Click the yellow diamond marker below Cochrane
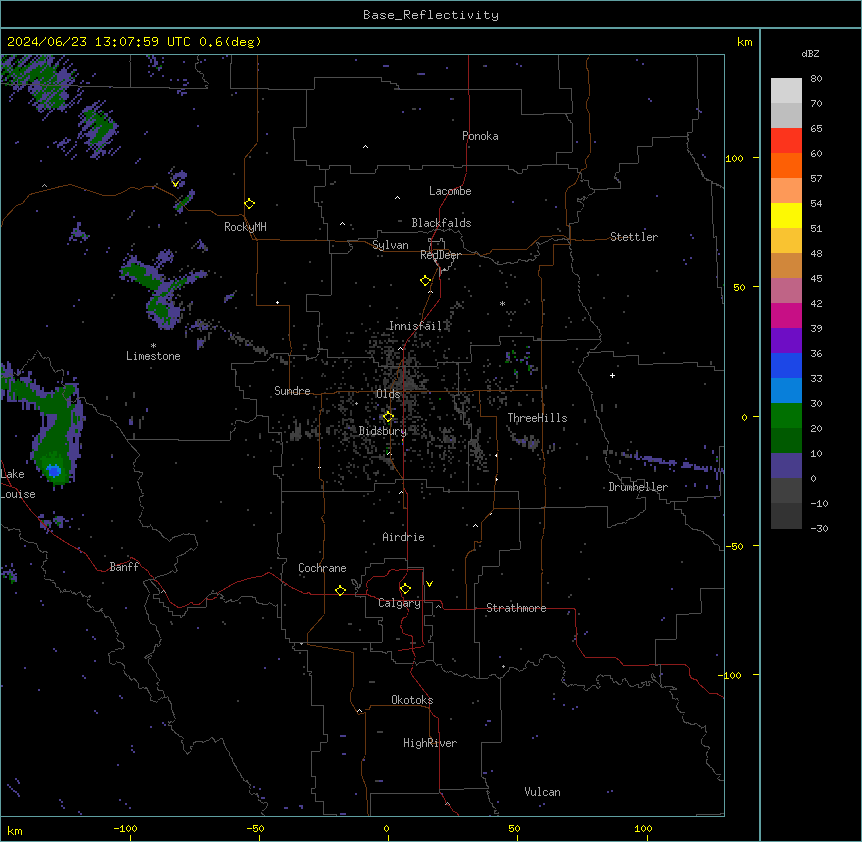862x842 pixels. pyautogui.click(x=340, y=590)
